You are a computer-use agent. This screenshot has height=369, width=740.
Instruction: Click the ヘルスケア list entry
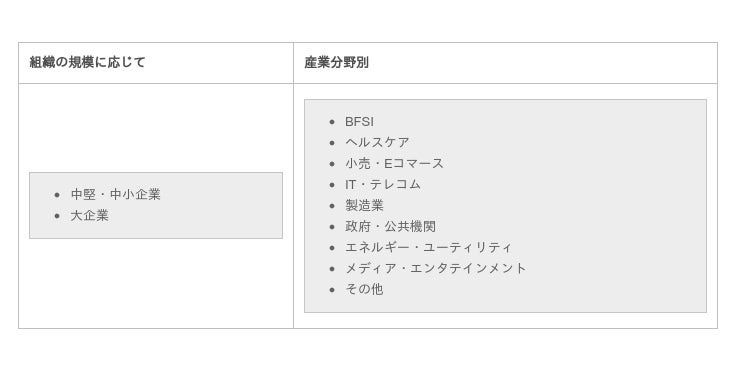[377, 143]
